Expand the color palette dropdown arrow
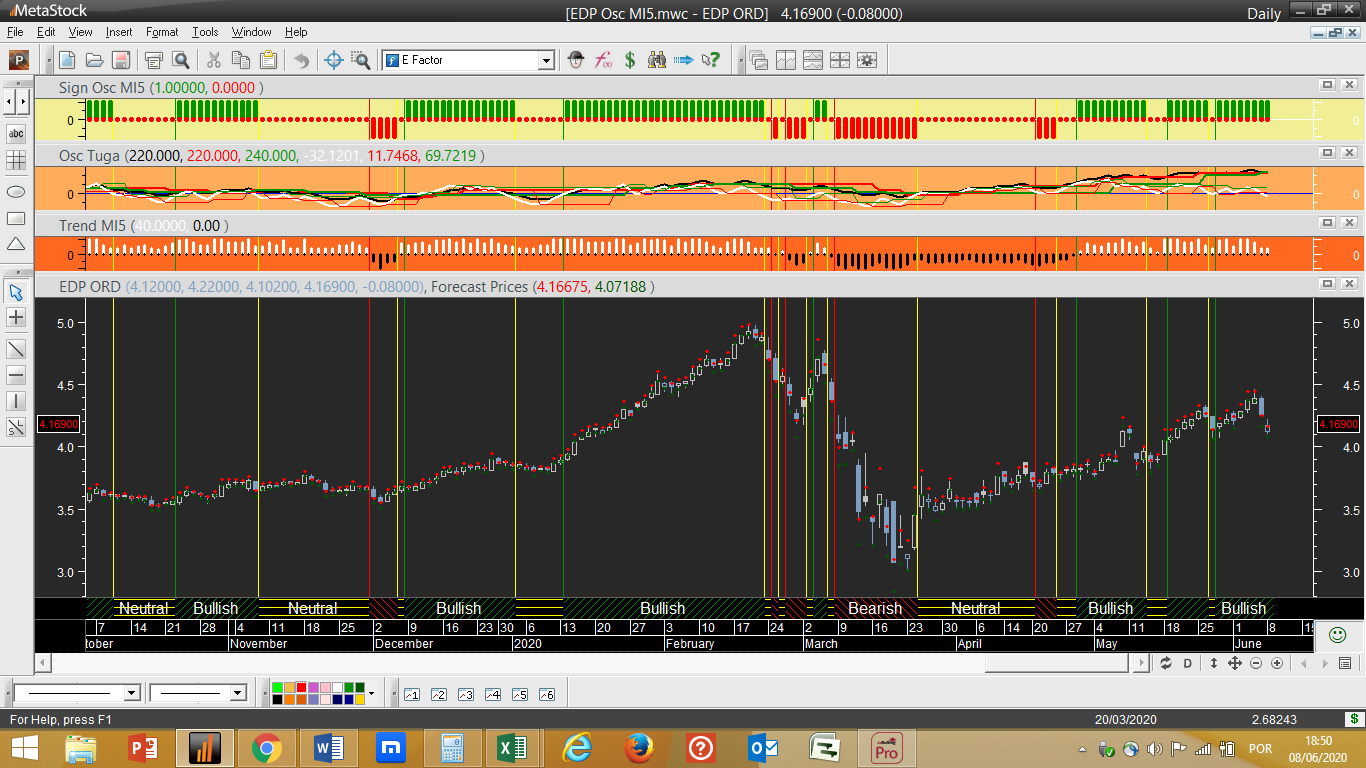This screenshot has width=1366, height=768. pos(371,693)
